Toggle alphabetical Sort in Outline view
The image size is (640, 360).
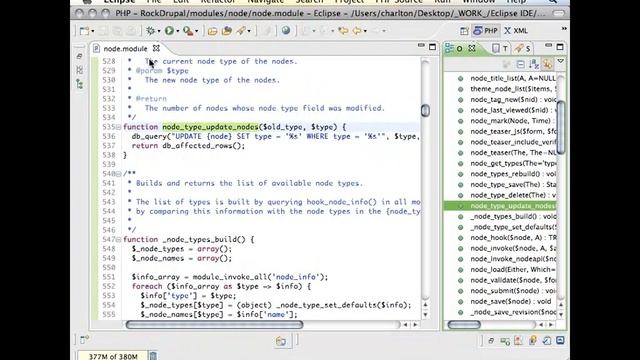pos(534,64)
